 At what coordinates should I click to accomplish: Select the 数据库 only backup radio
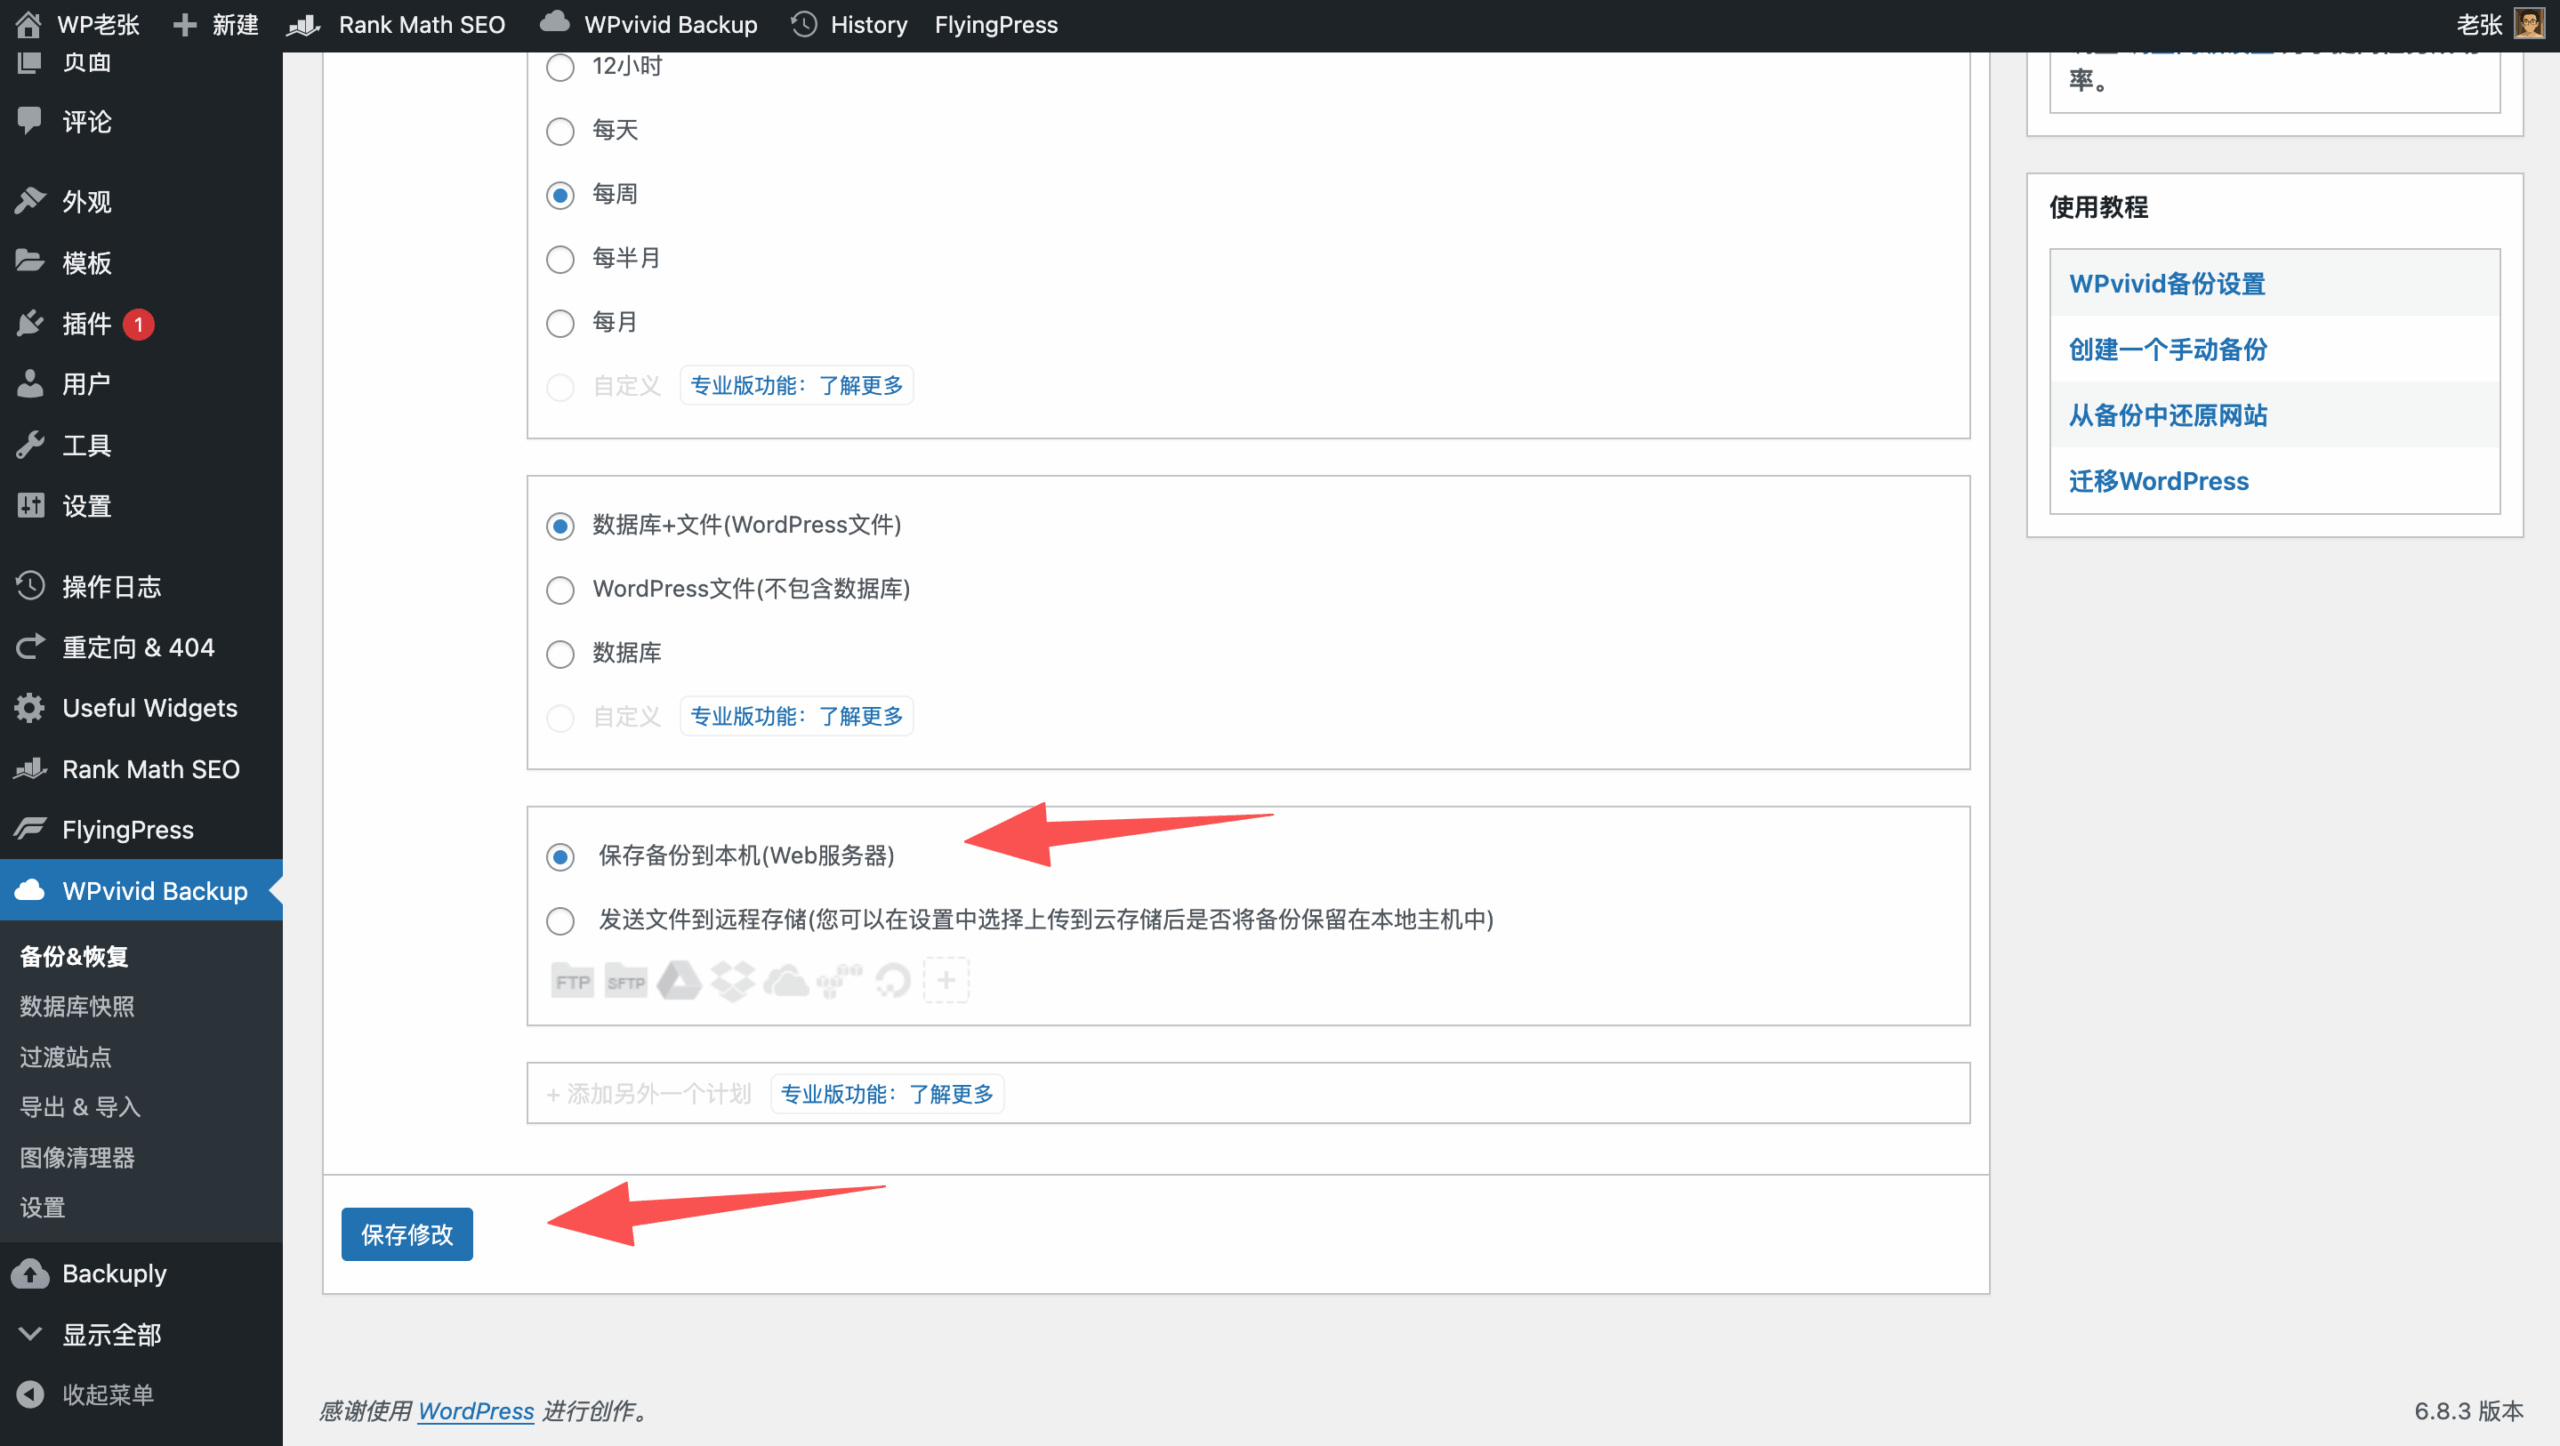pos(560,654)
